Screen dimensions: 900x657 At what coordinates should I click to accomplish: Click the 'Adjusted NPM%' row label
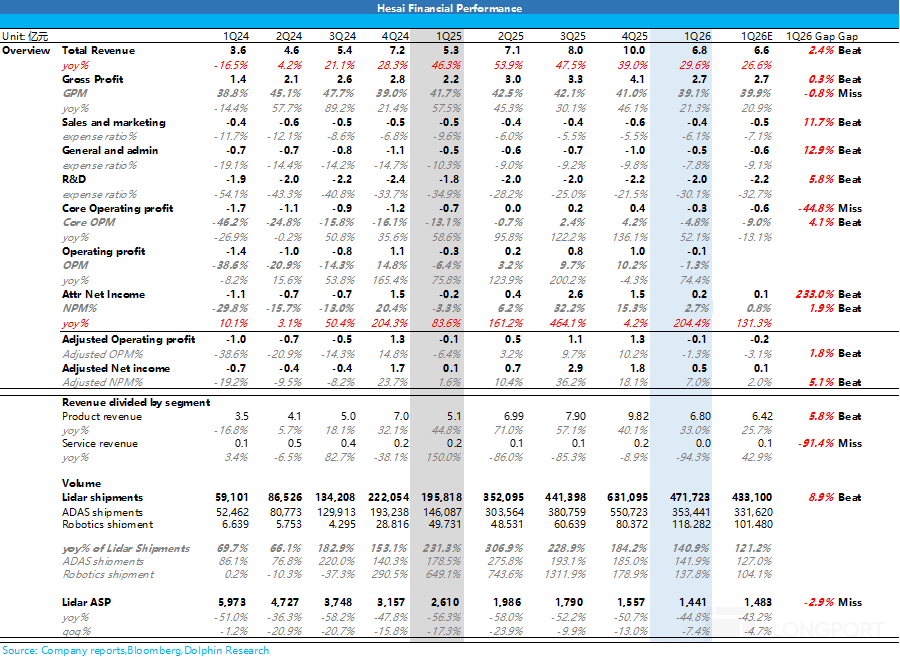(102, 382)
